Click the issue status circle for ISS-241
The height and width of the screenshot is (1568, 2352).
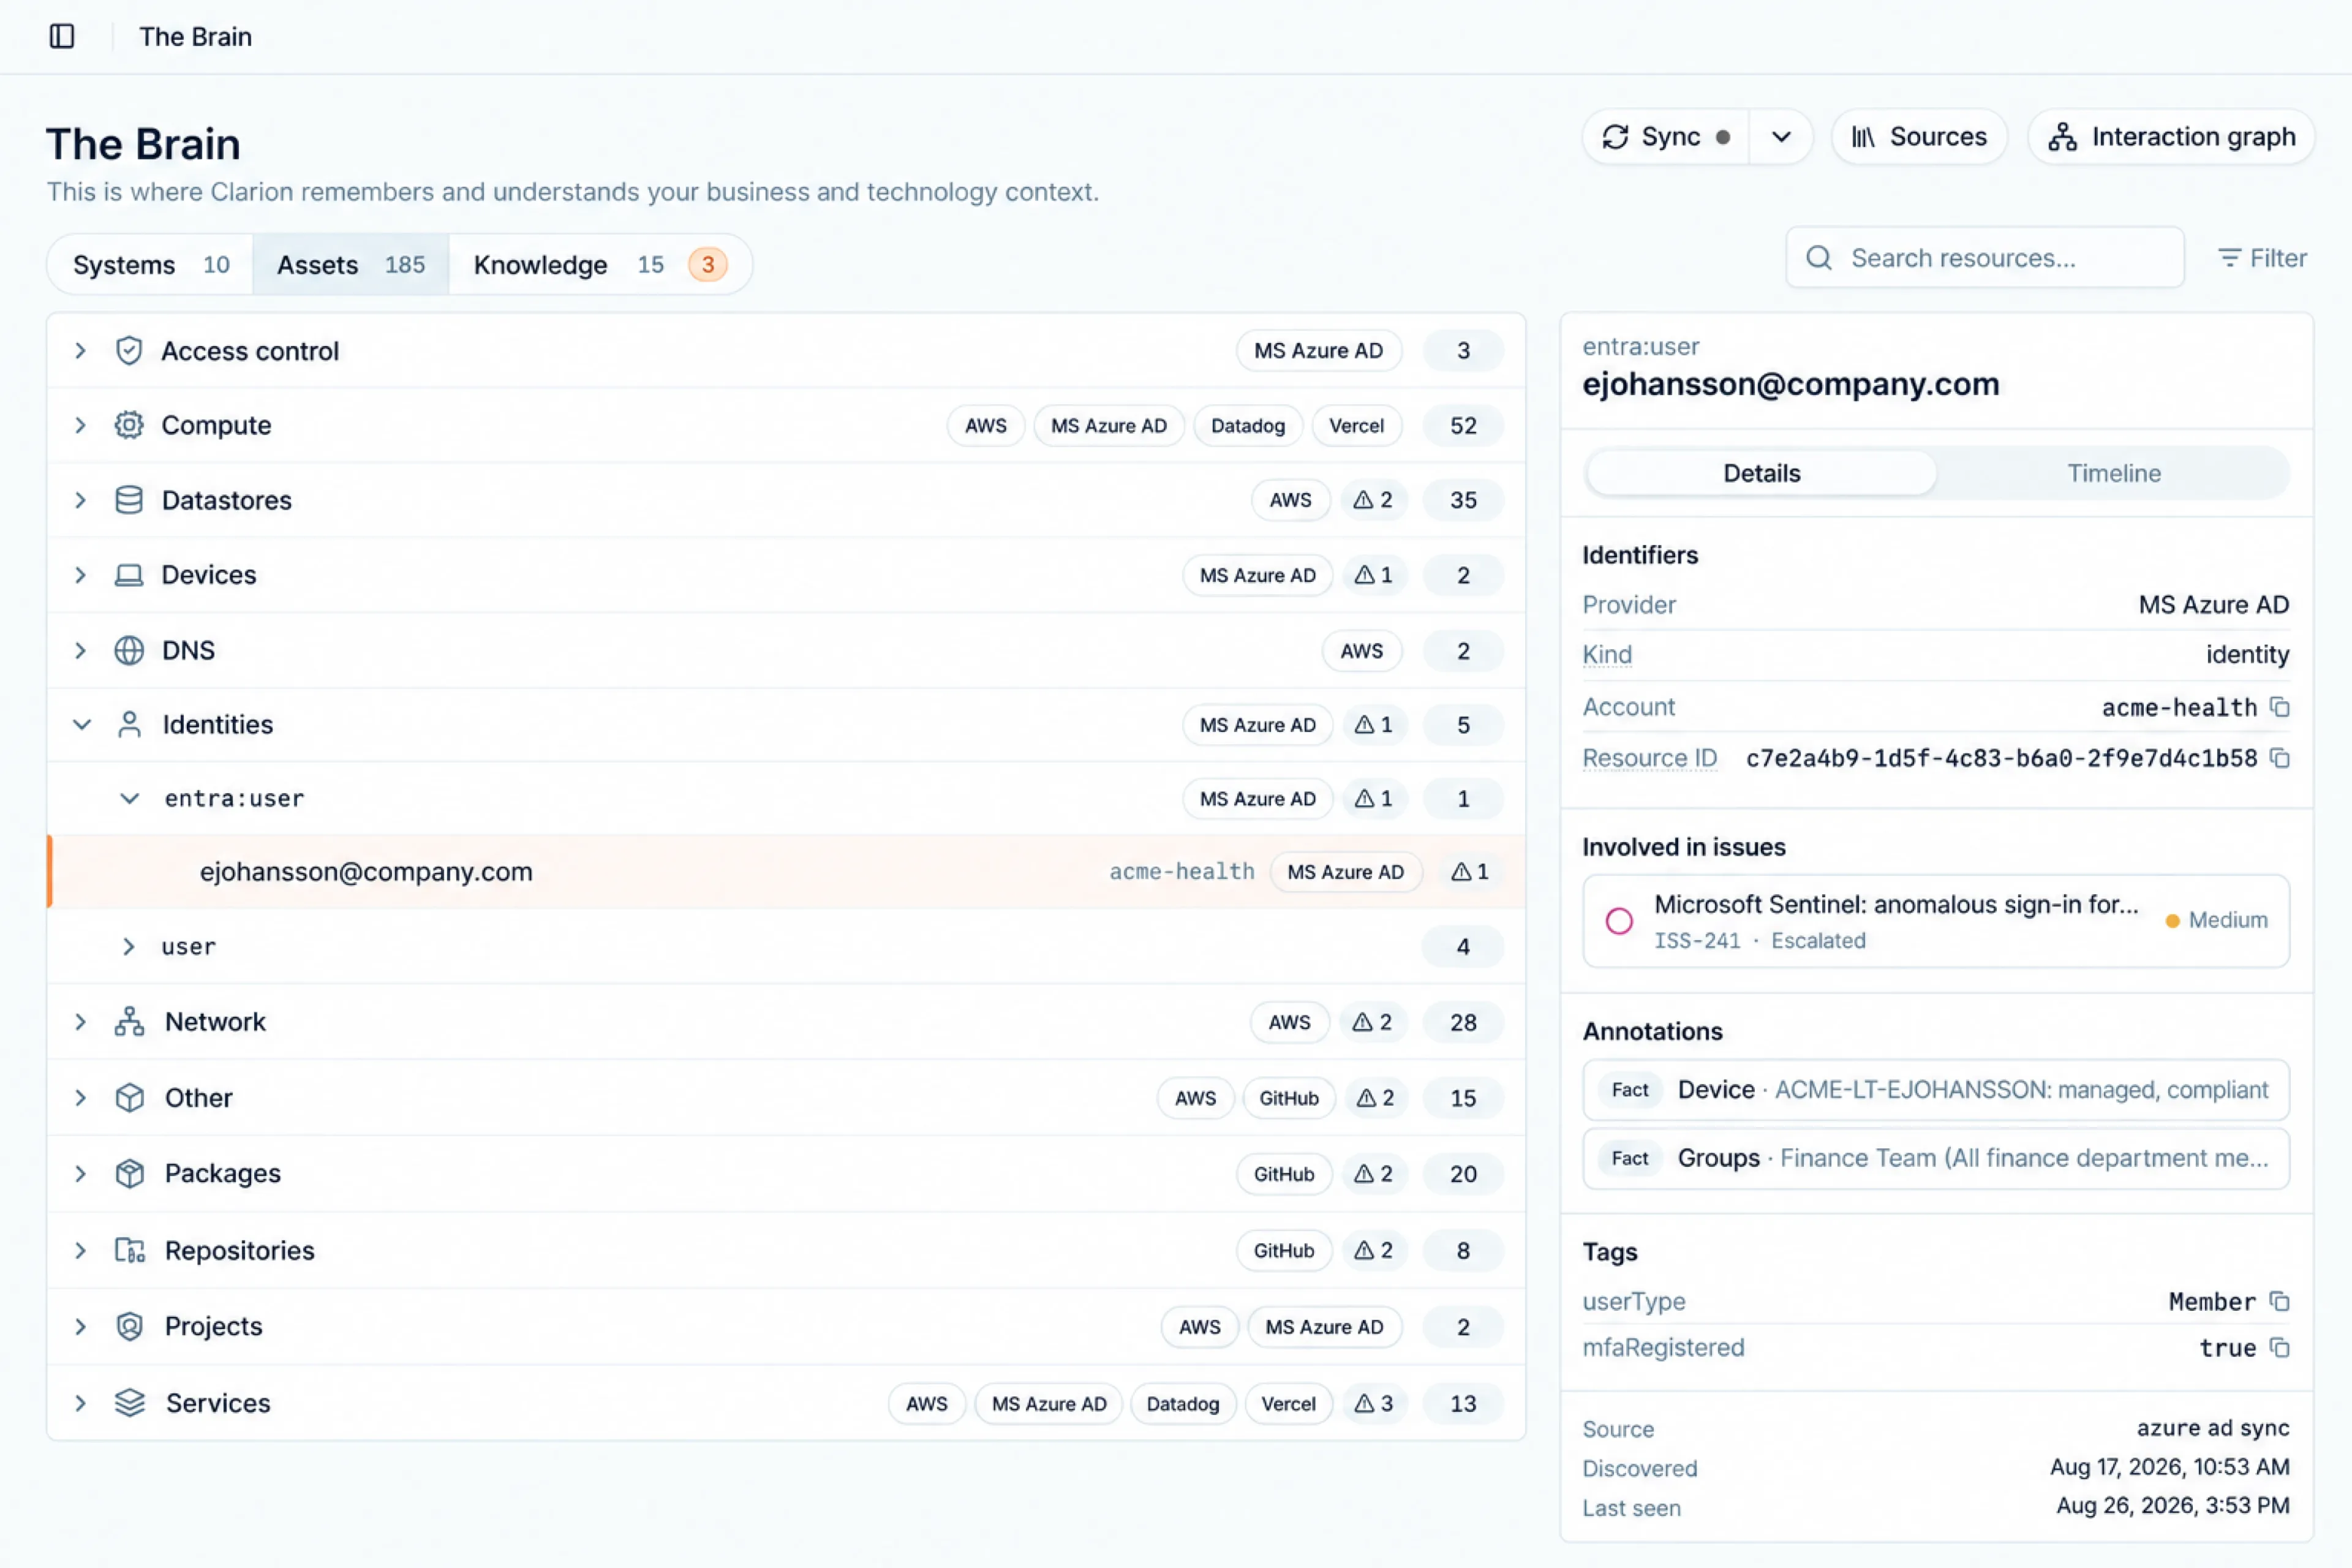(x=1619, y=920)
